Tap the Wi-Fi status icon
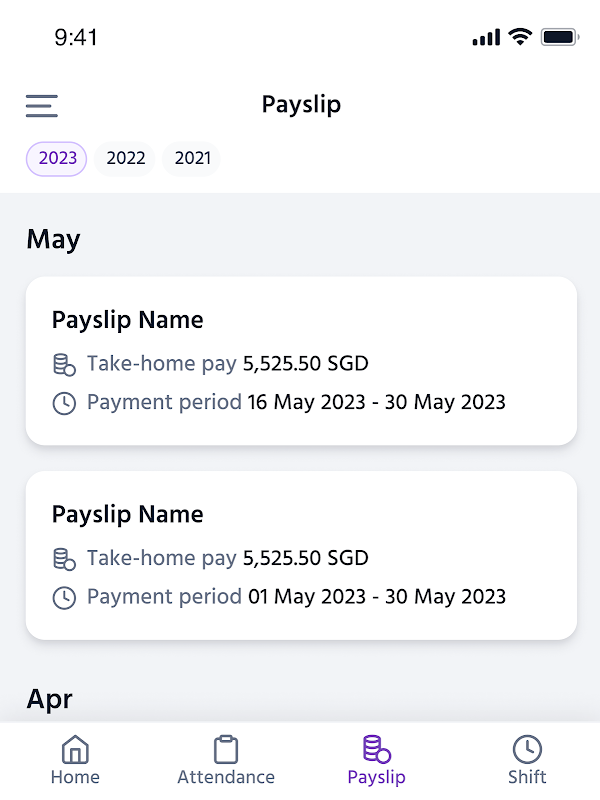Screen dimensions: 600x800 click(519, 37)
